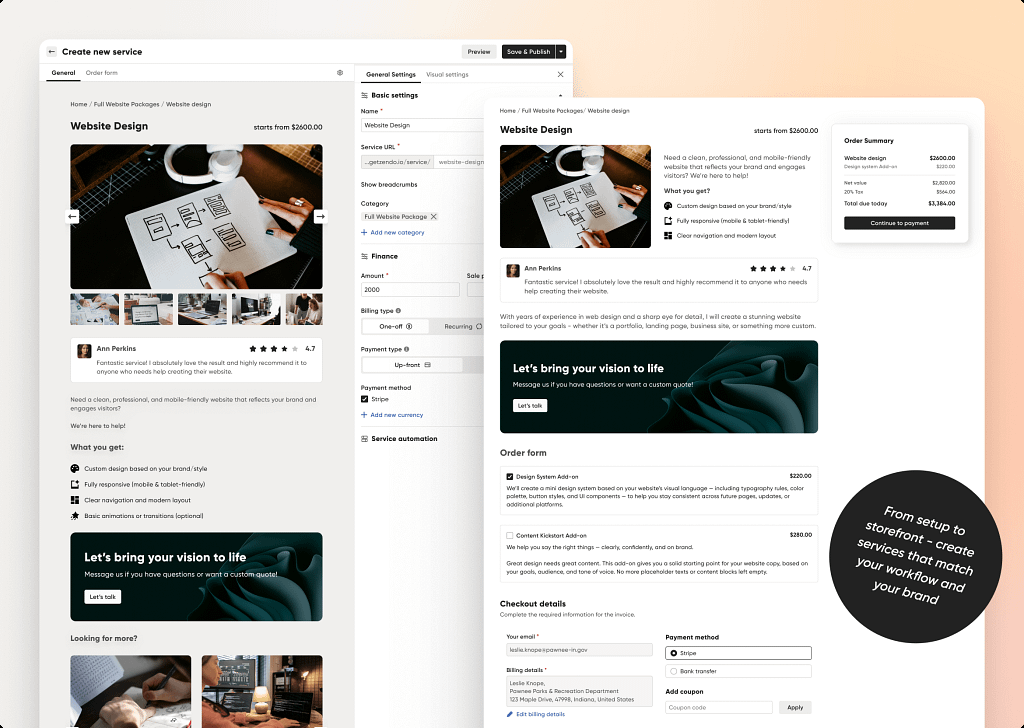Open the Visual settings tab
Screen dimensions: 1024x728
tap(447, 74)
